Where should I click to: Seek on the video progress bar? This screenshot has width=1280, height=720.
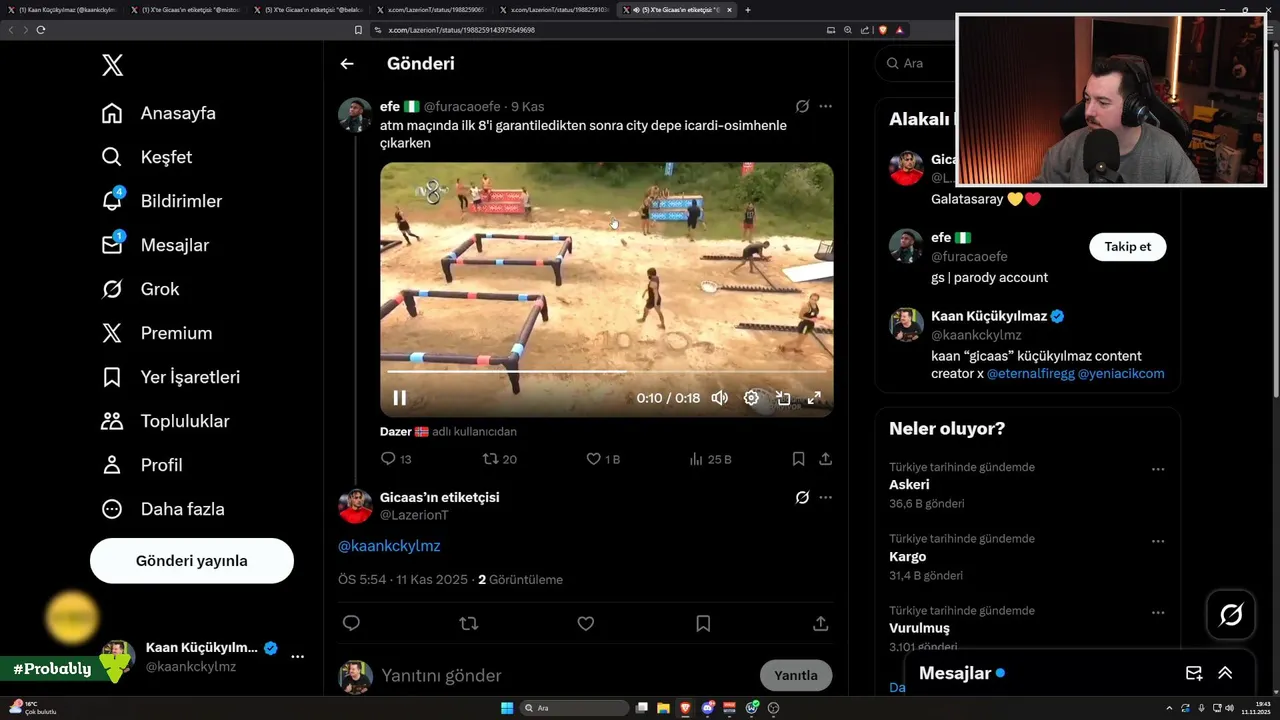[606, 372]
